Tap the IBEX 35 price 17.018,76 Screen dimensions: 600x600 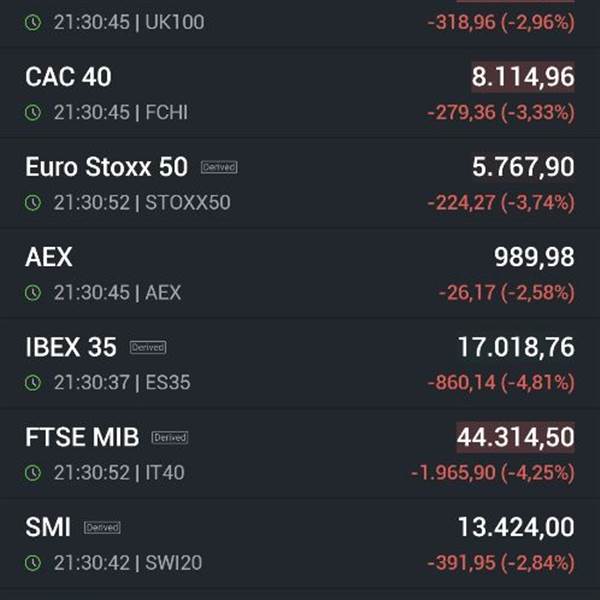[516, 347]
